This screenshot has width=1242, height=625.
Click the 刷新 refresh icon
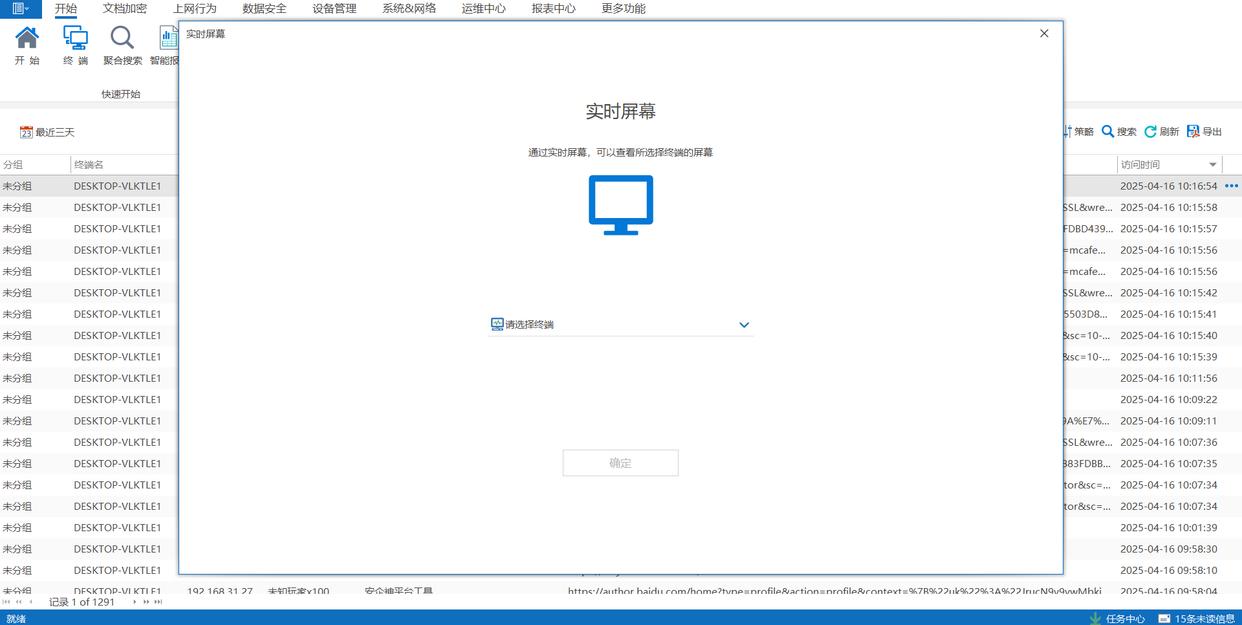coord(1162,132)
